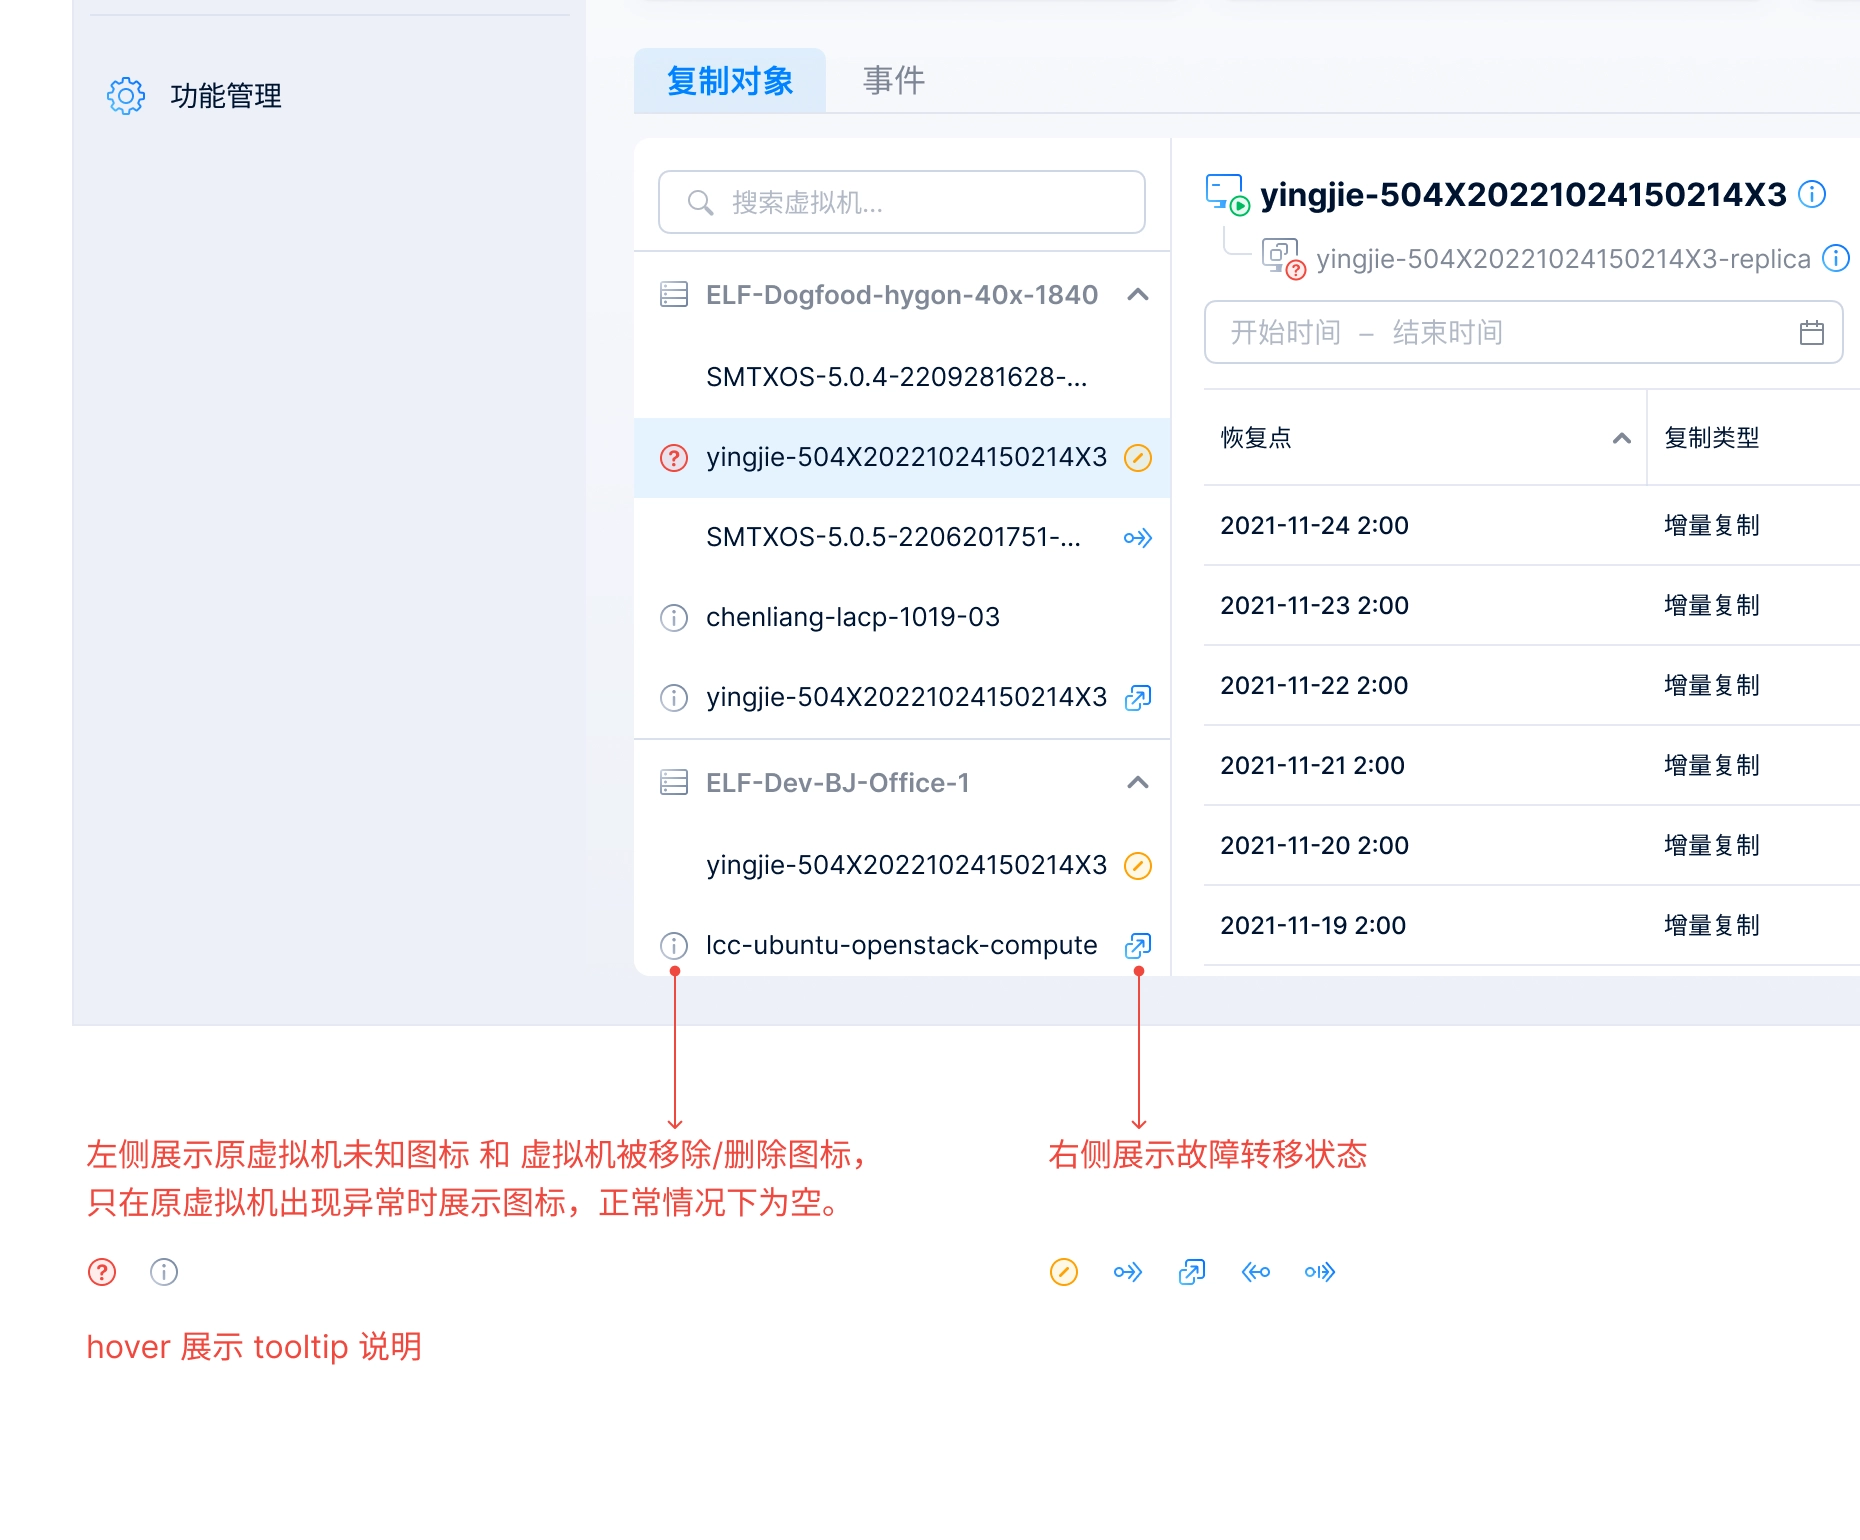The width and height of the screenshot is (1860, 1540).
Task: Click the 开始时间 start date field
Action: coord(1285,332)
